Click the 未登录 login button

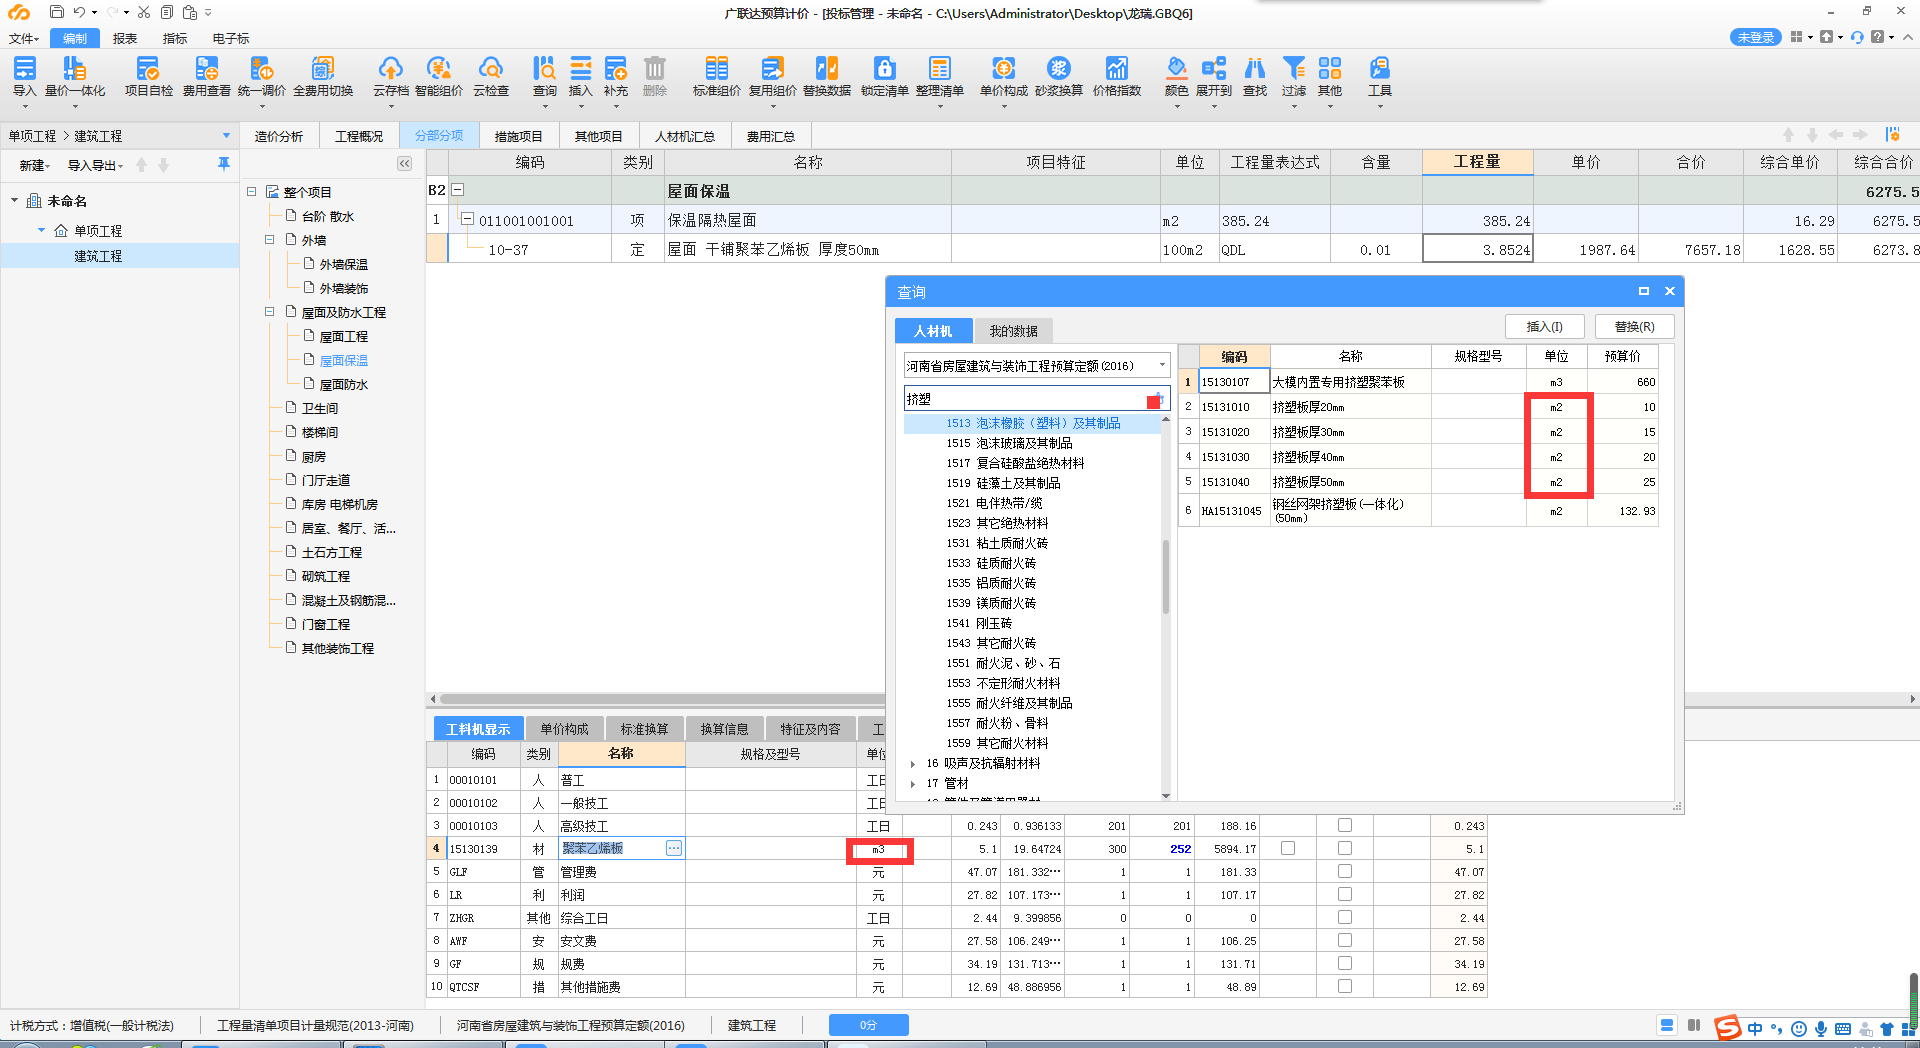click(x=1755, y=37)
